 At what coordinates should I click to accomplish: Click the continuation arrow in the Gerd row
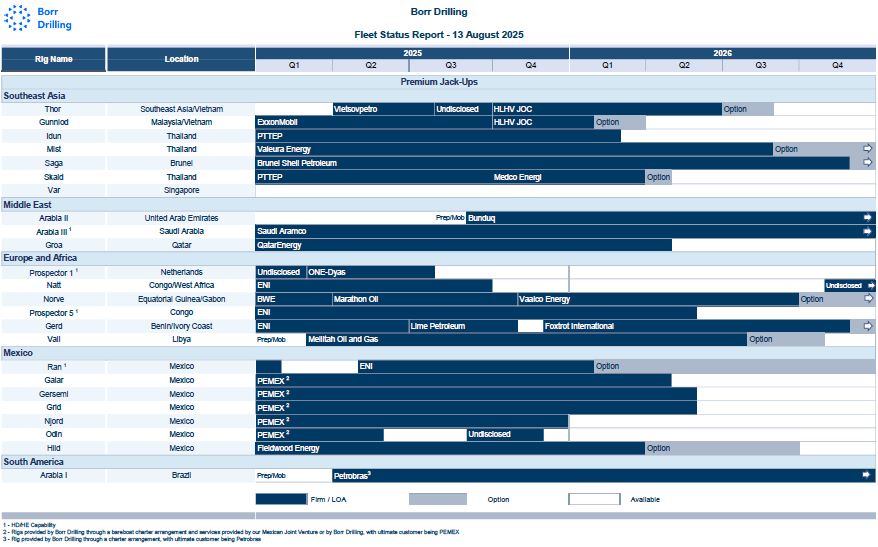(x=867, y=326)
